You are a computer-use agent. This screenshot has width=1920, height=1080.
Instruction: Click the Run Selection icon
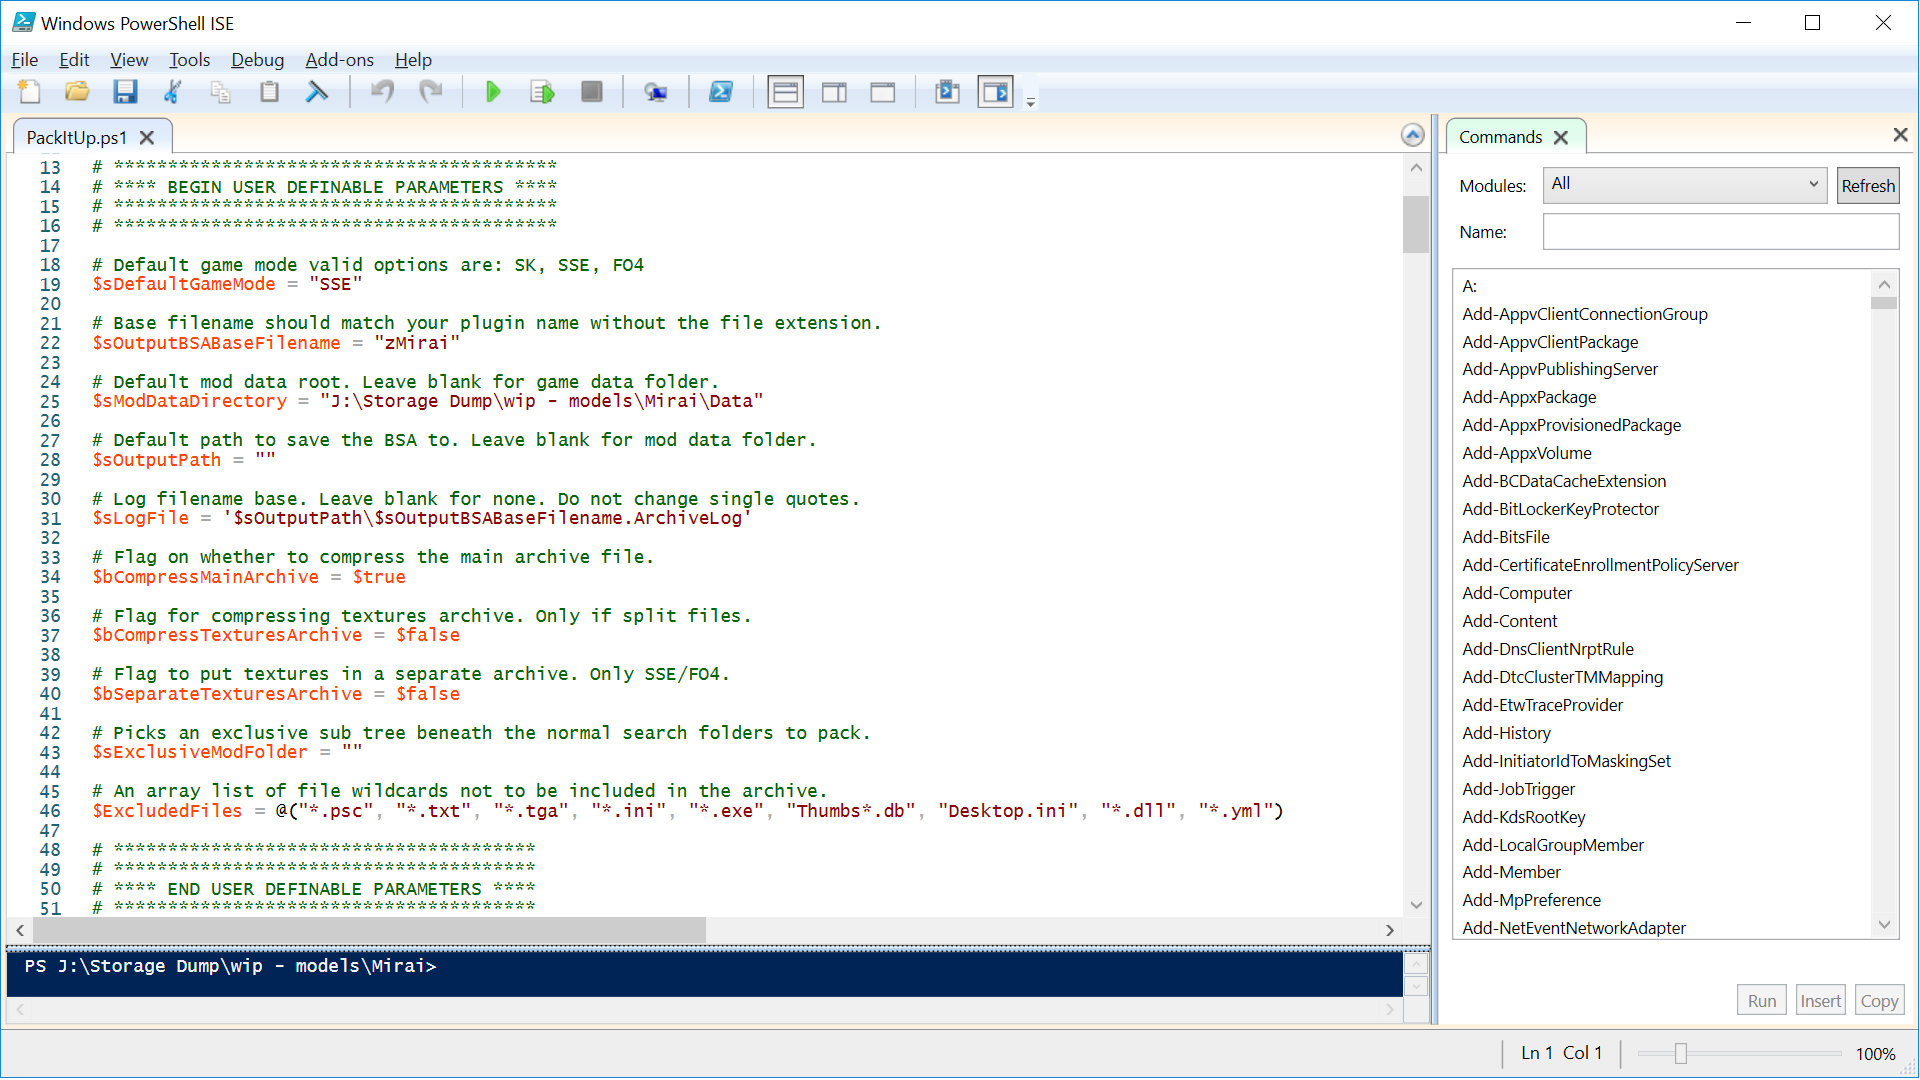point(542,92)
